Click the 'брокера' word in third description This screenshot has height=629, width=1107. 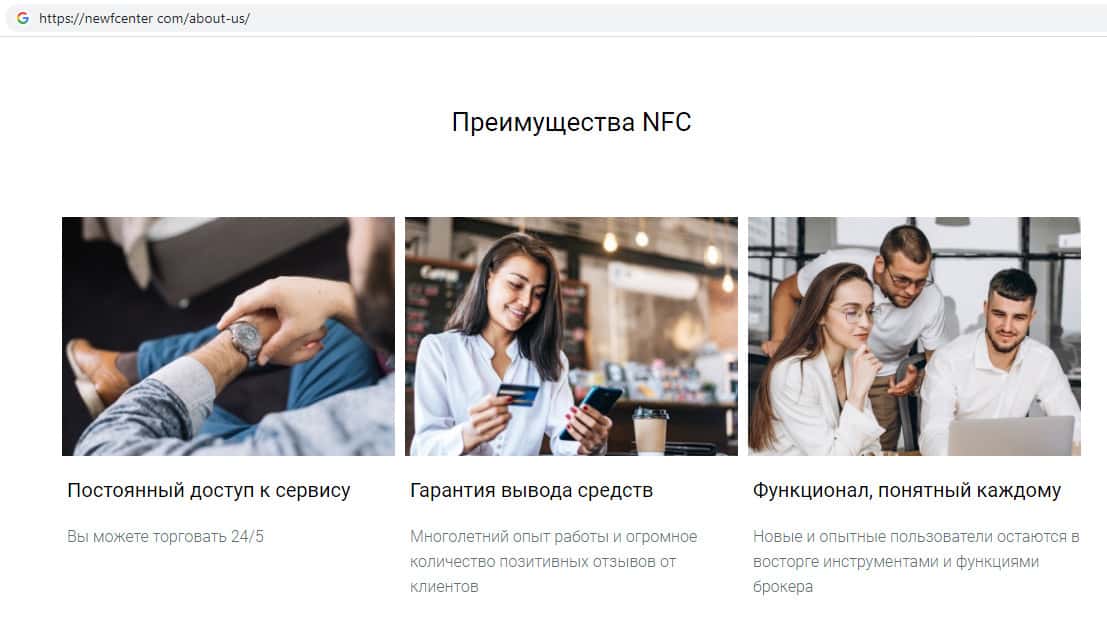tap(783, 587)
